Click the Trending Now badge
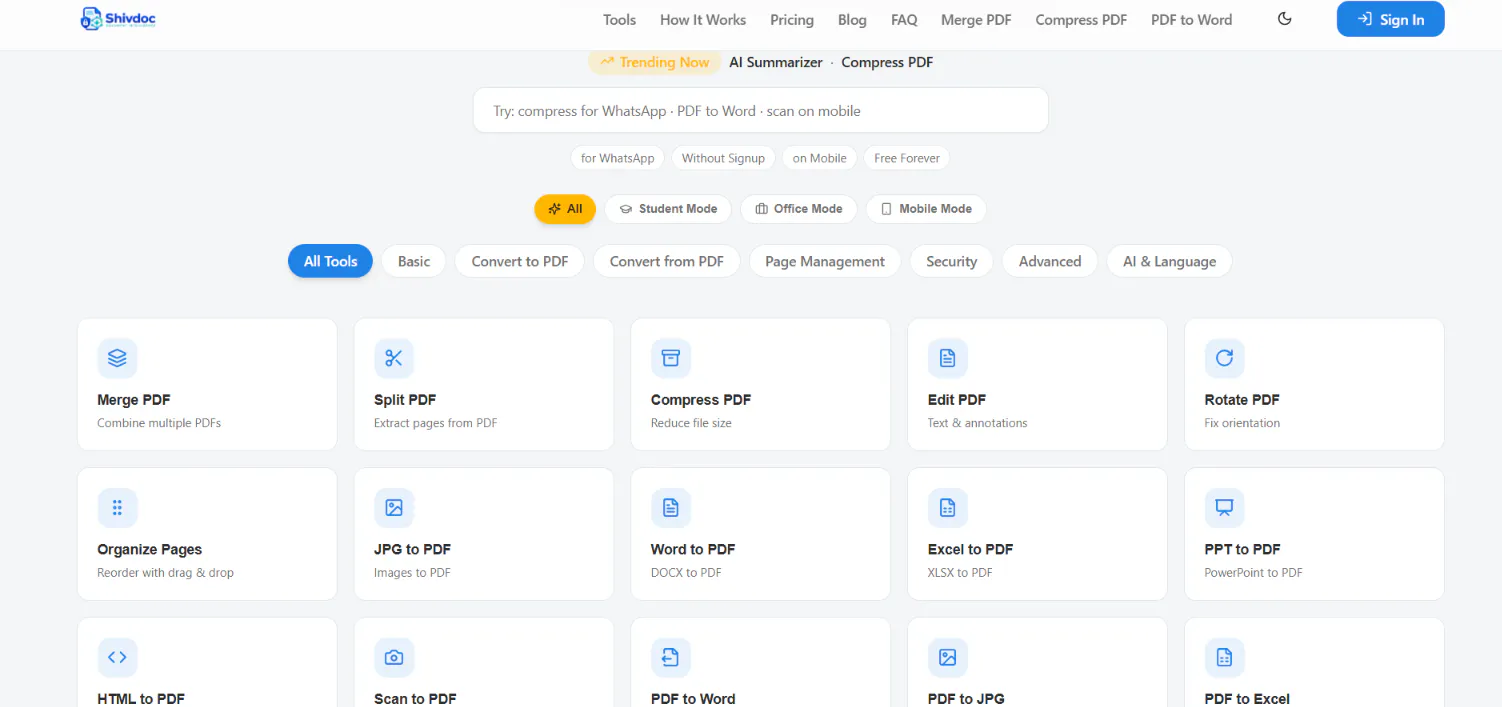The width and height of the screenshot is (1502, 707). pos(654,62)
